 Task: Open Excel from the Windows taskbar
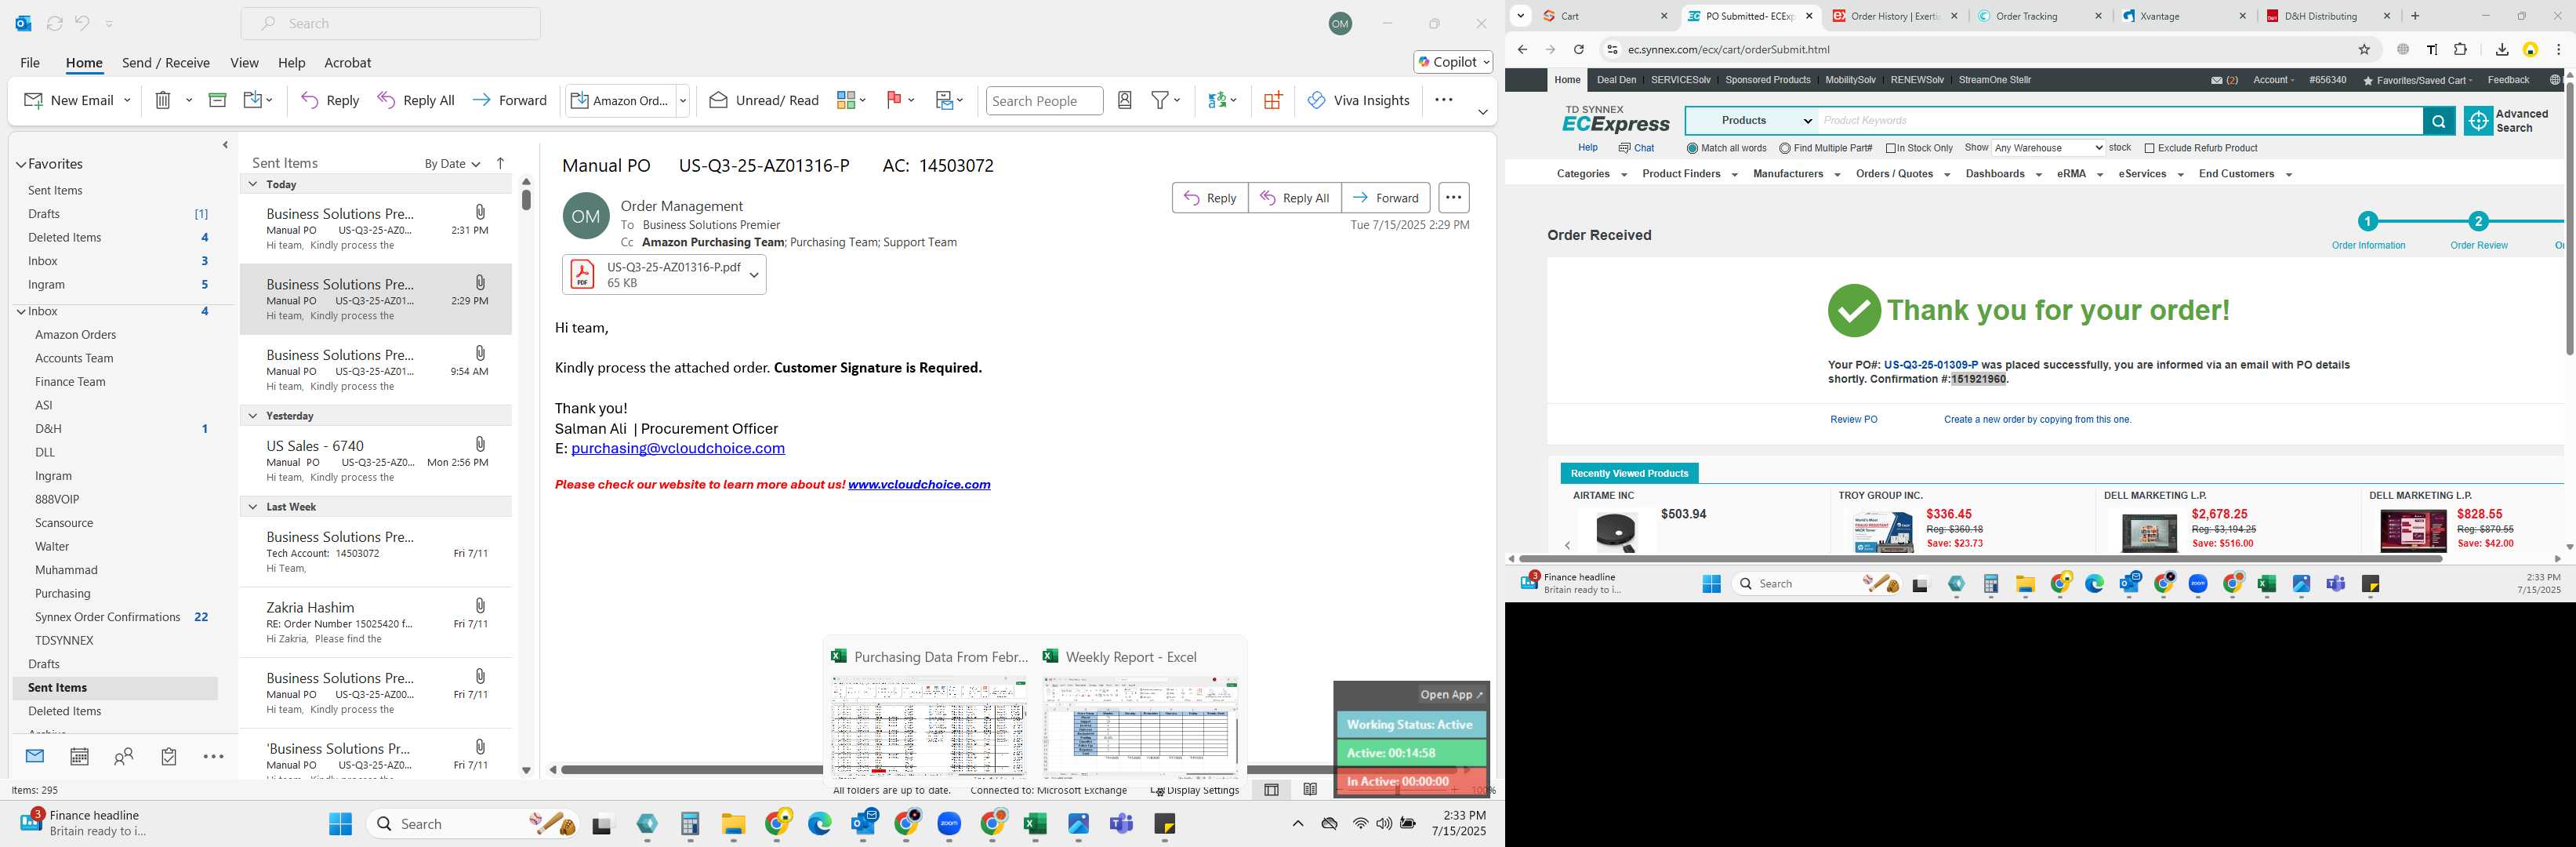point(1035,824)
